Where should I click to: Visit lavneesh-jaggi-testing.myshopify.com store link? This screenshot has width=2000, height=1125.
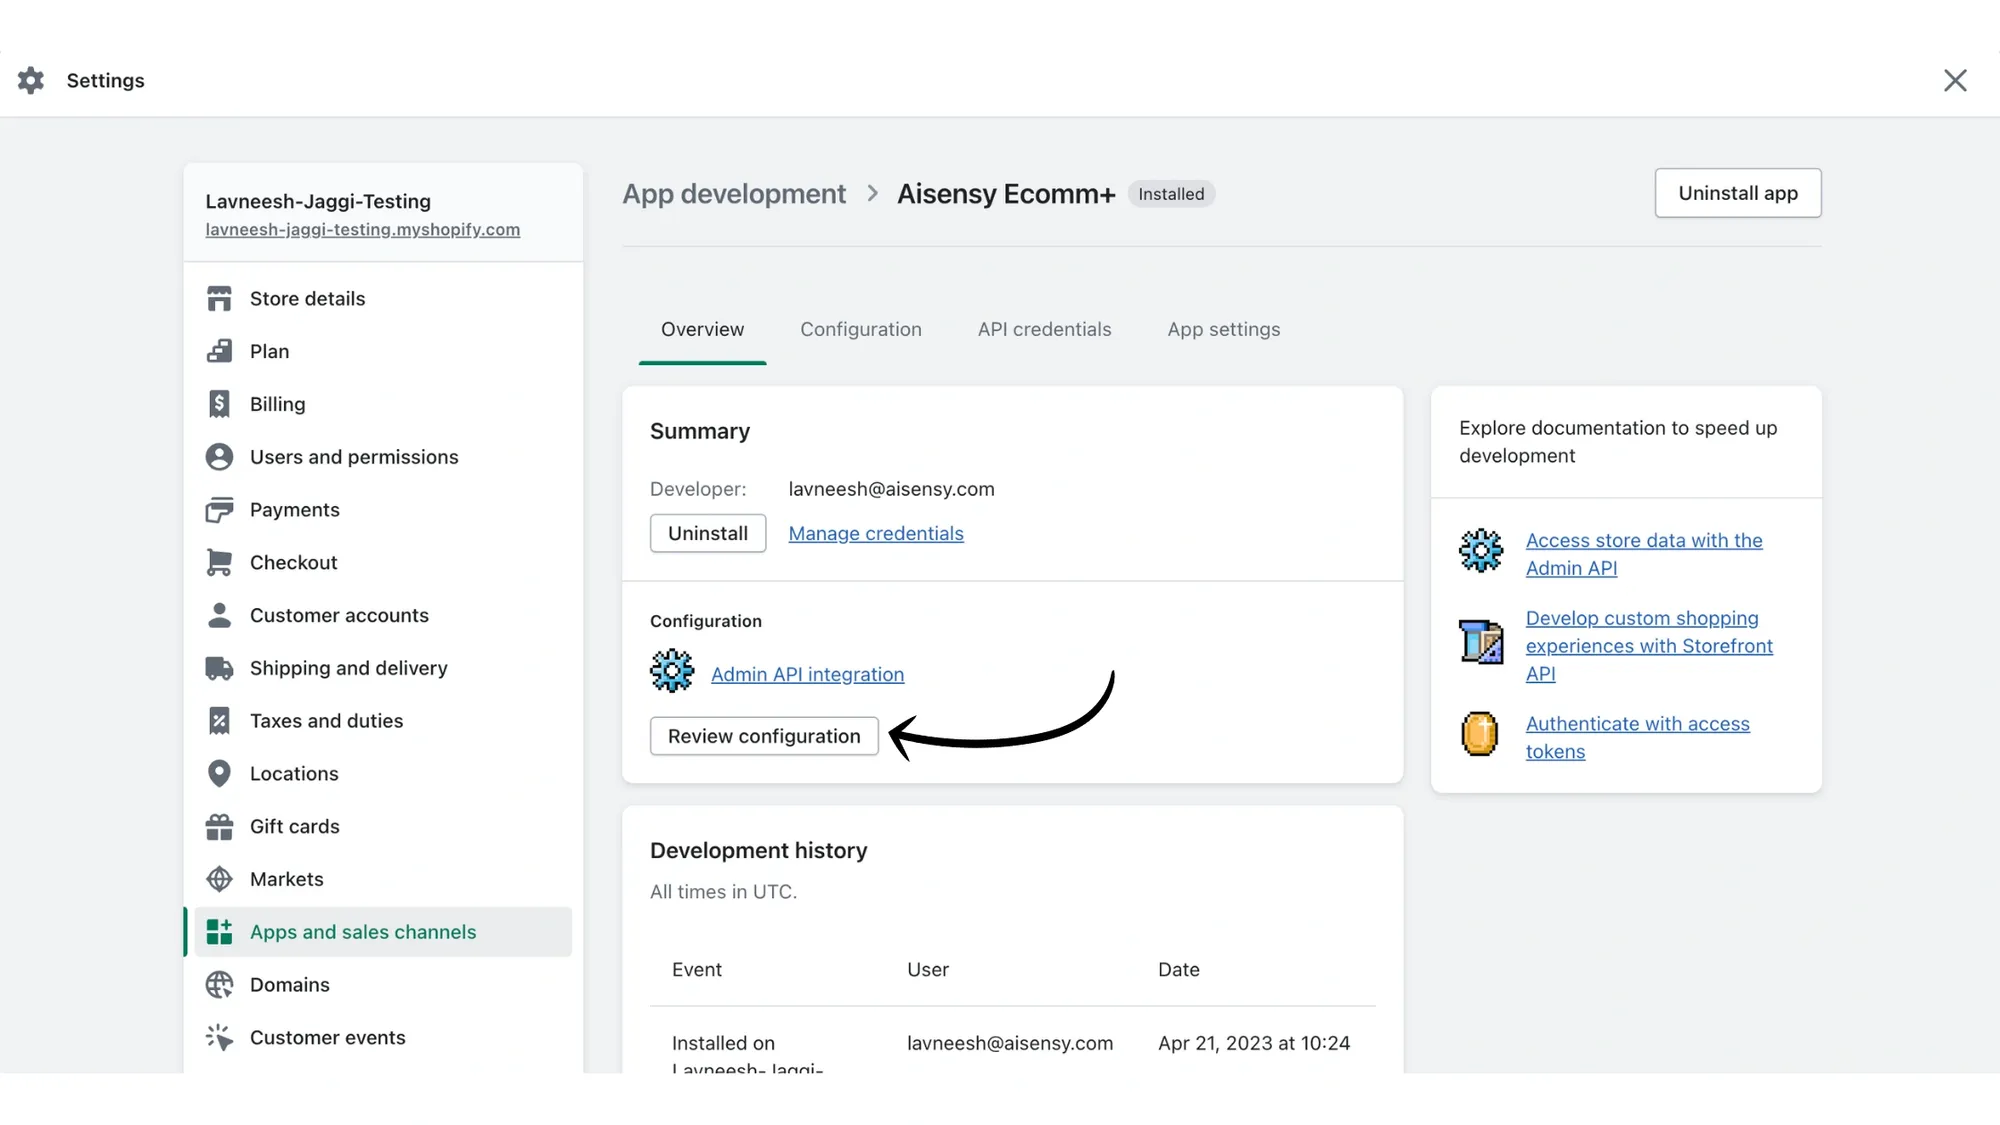pyautogui.click(x=362, y=229)
